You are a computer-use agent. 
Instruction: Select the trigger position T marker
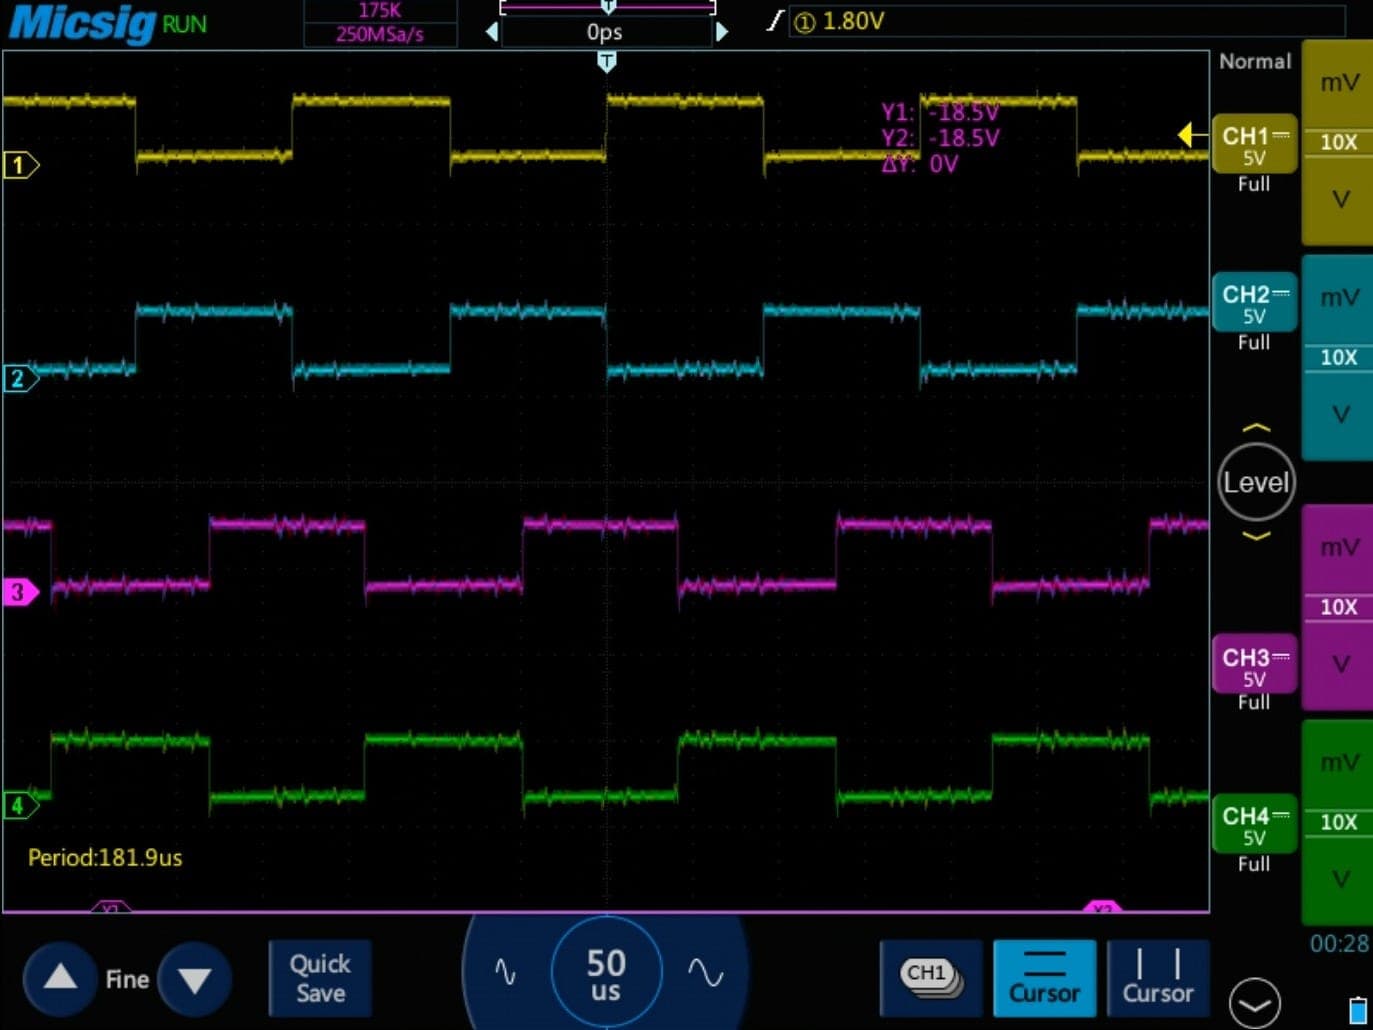pos(606,62)
